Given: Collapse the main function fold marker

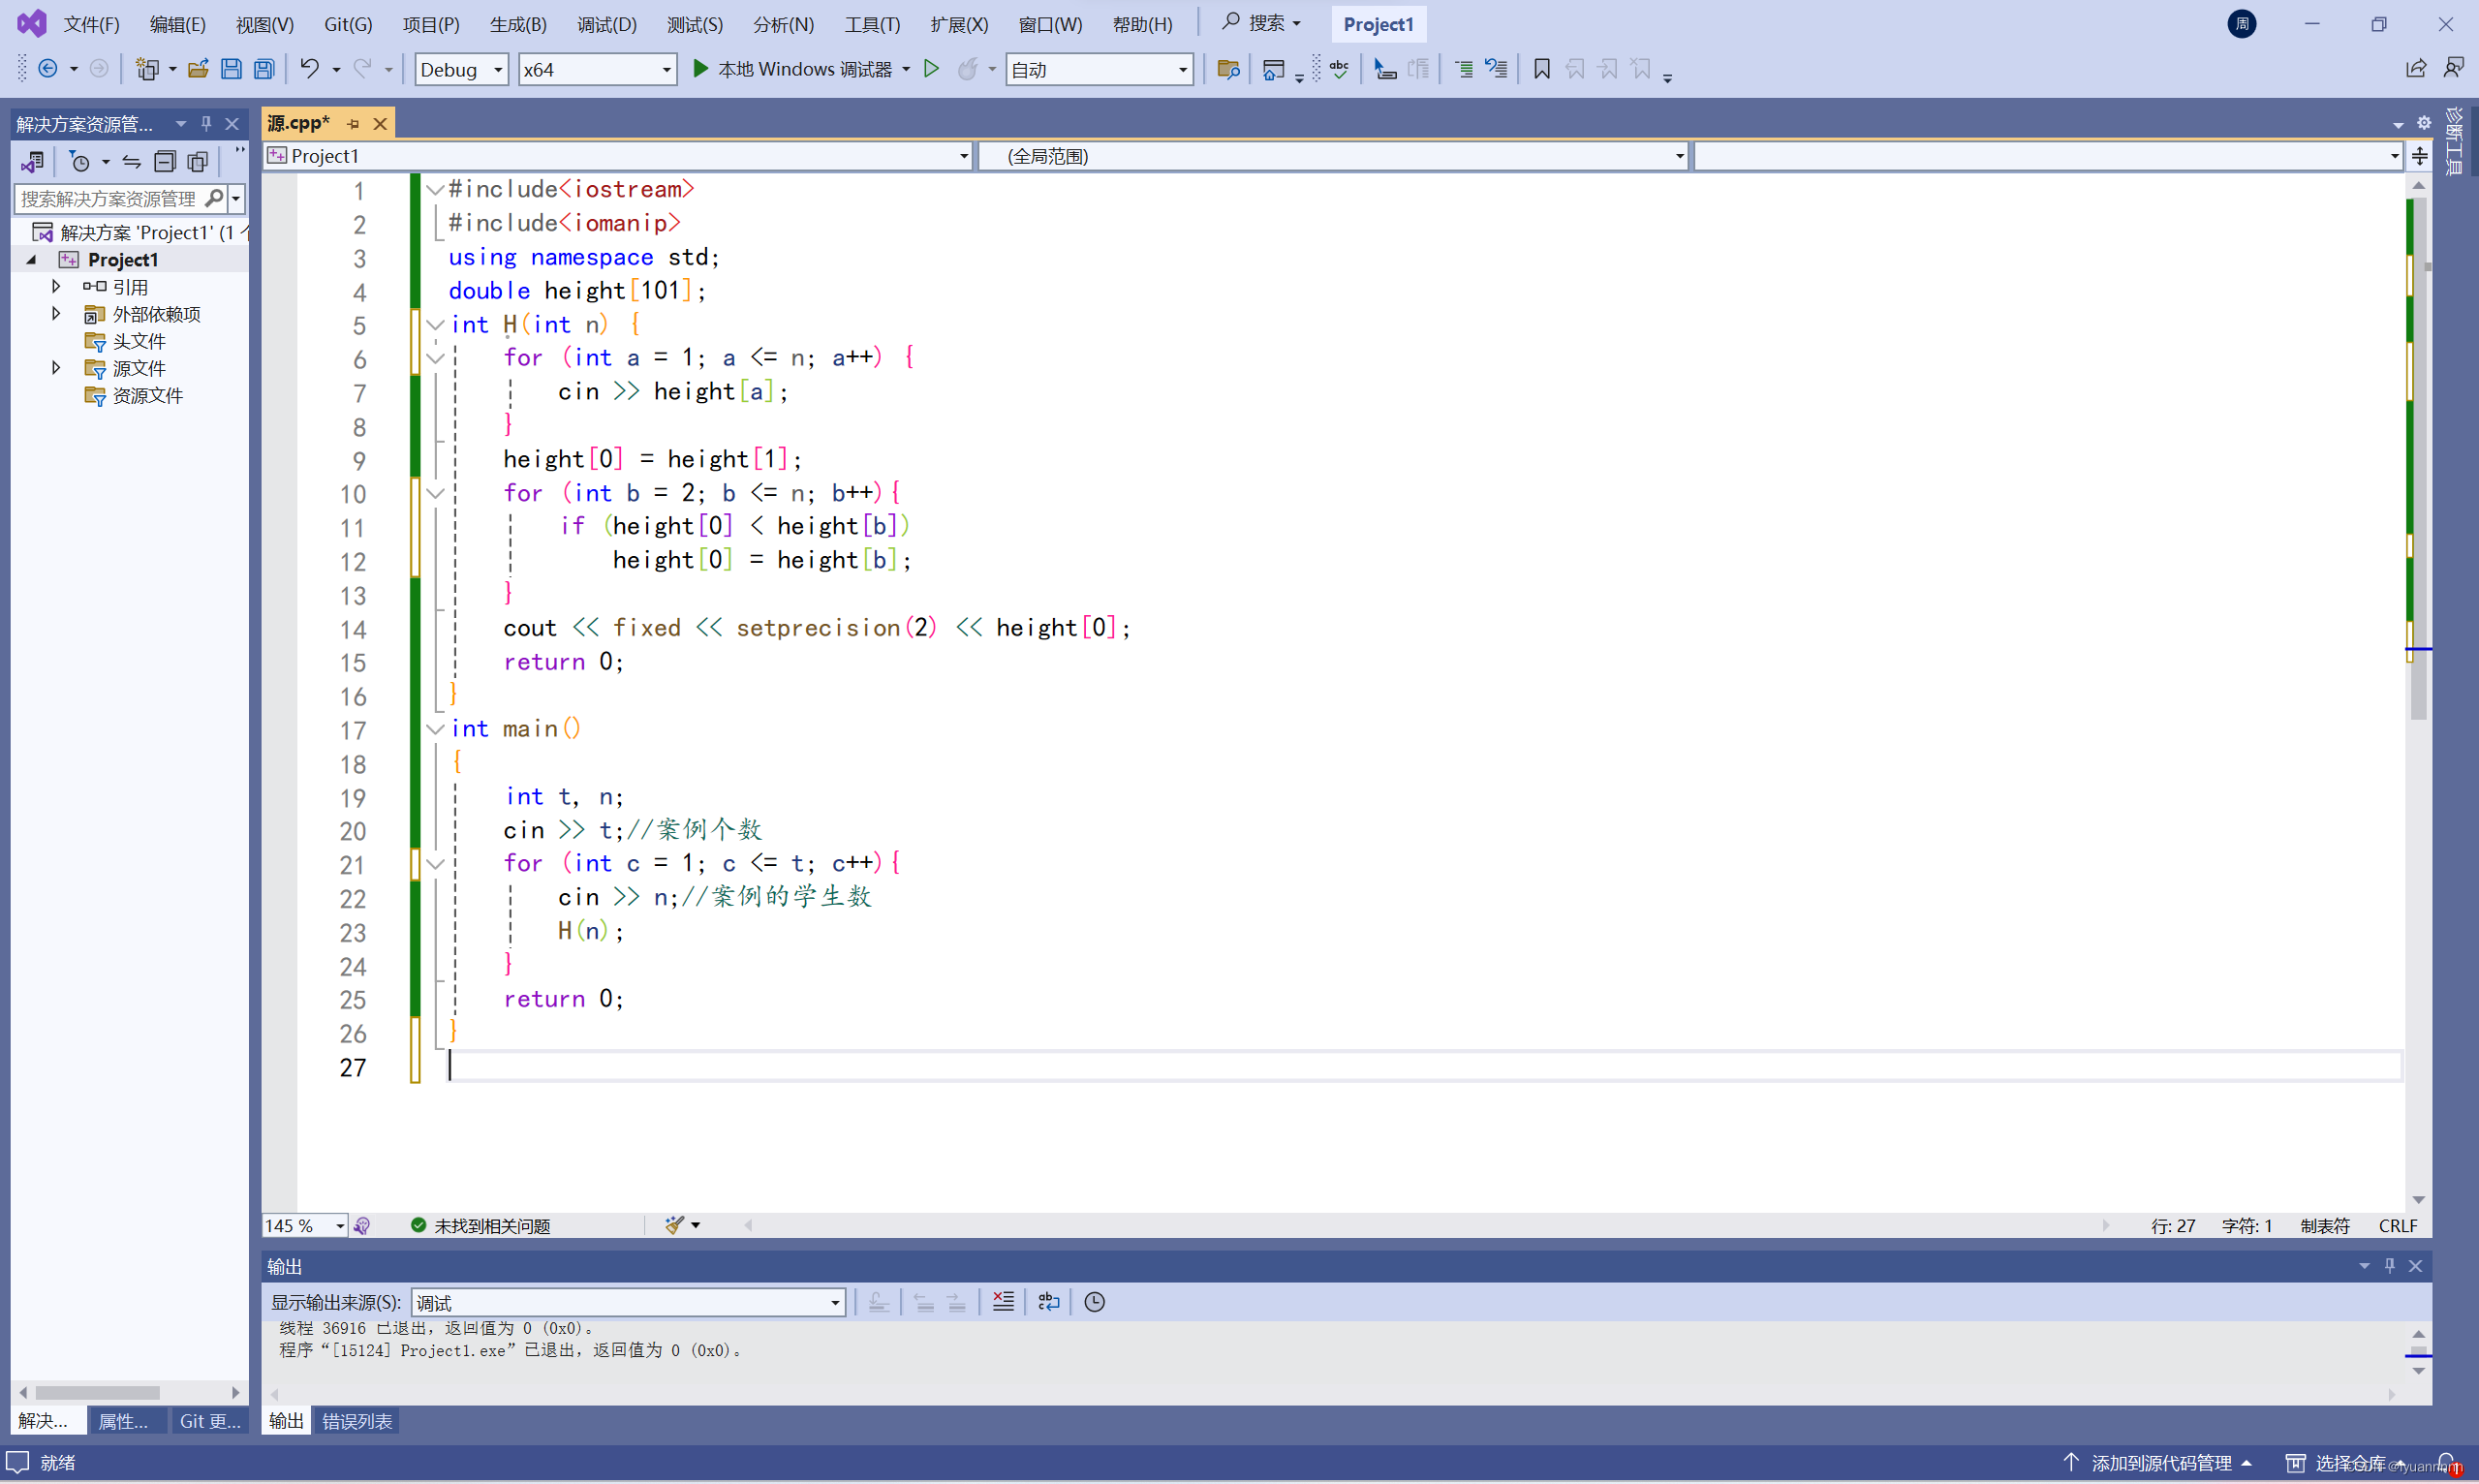Looking at the screenshot, I should [x=435, y=729].
